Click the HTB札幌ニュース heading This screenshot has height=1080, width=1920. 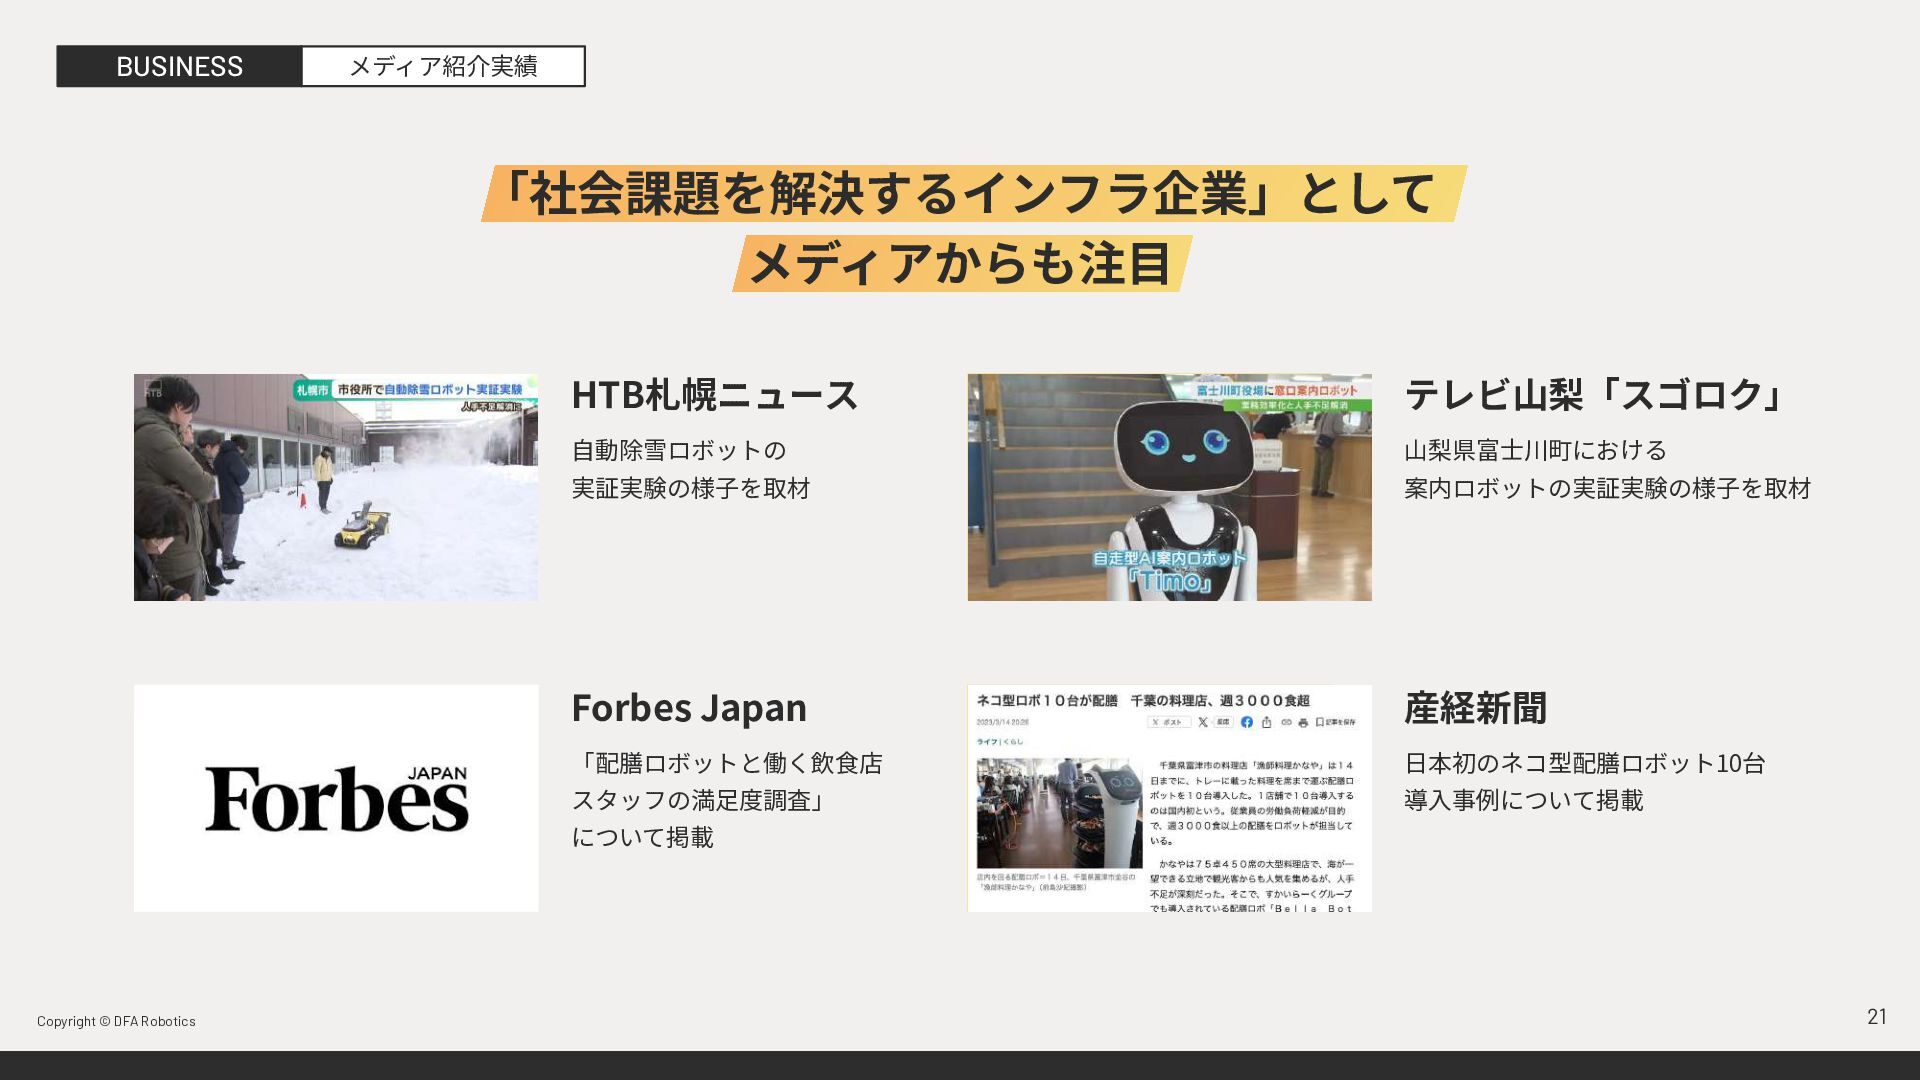click(714, 394)
